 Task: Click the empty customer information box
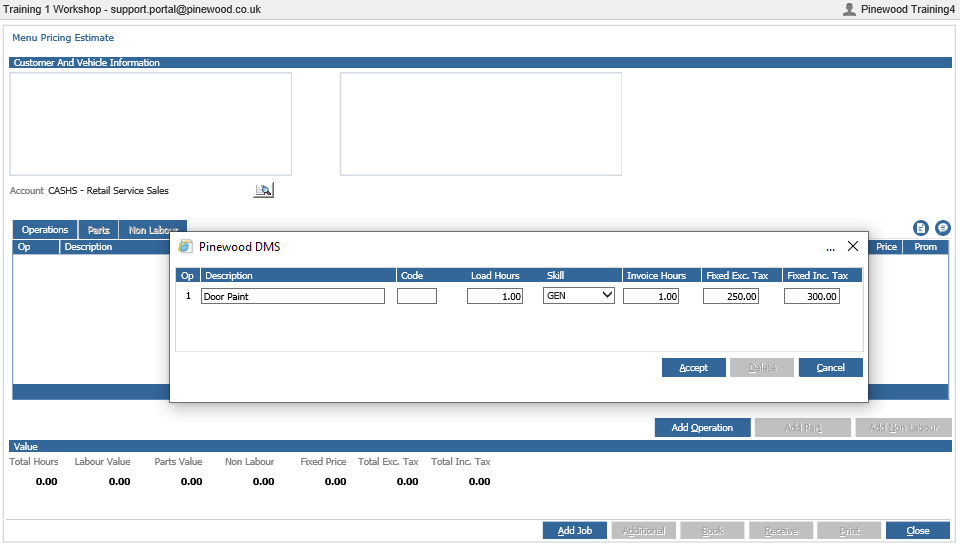point(151,124)
